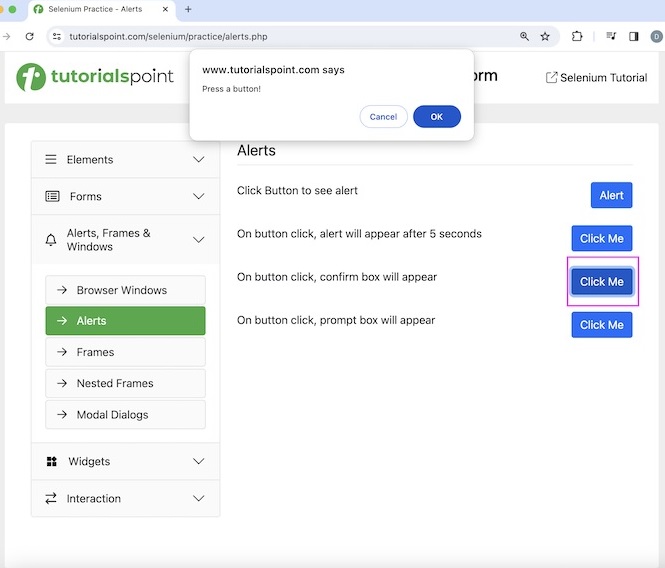Open the Modal Dialogs menu item

[126, 414]
